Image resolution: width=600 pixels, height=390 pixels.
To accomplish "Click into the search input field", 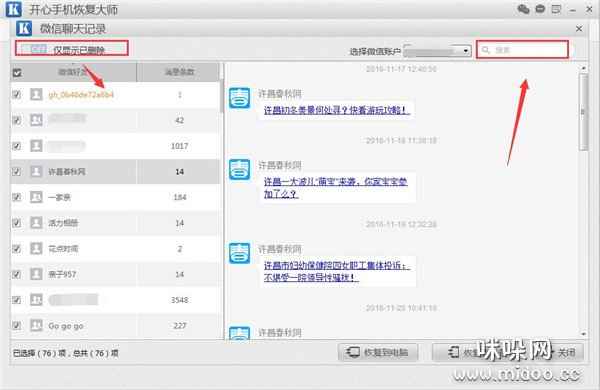I will [x=522, y=50].
